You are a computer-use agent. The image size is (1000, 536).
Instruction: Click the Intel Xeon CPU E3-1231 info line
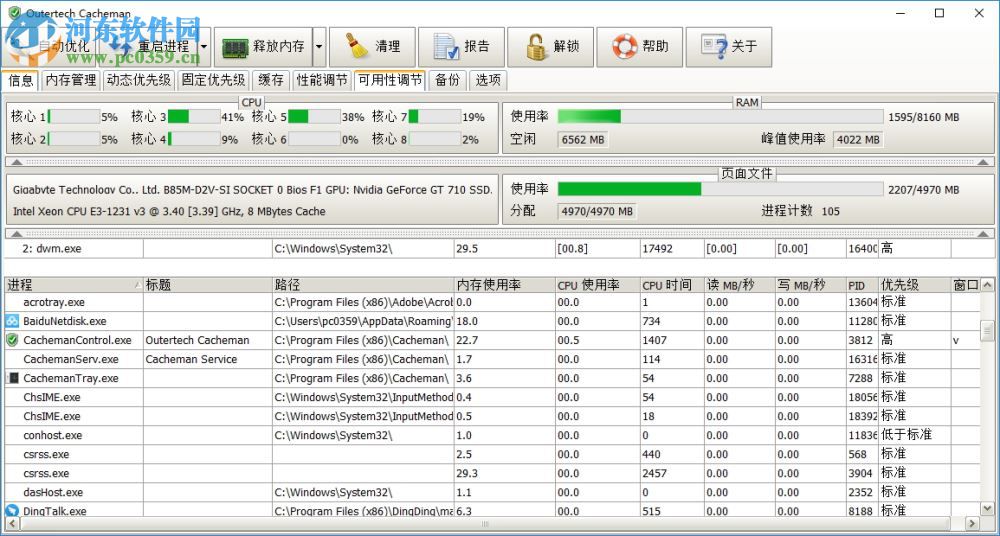[169, 211]
